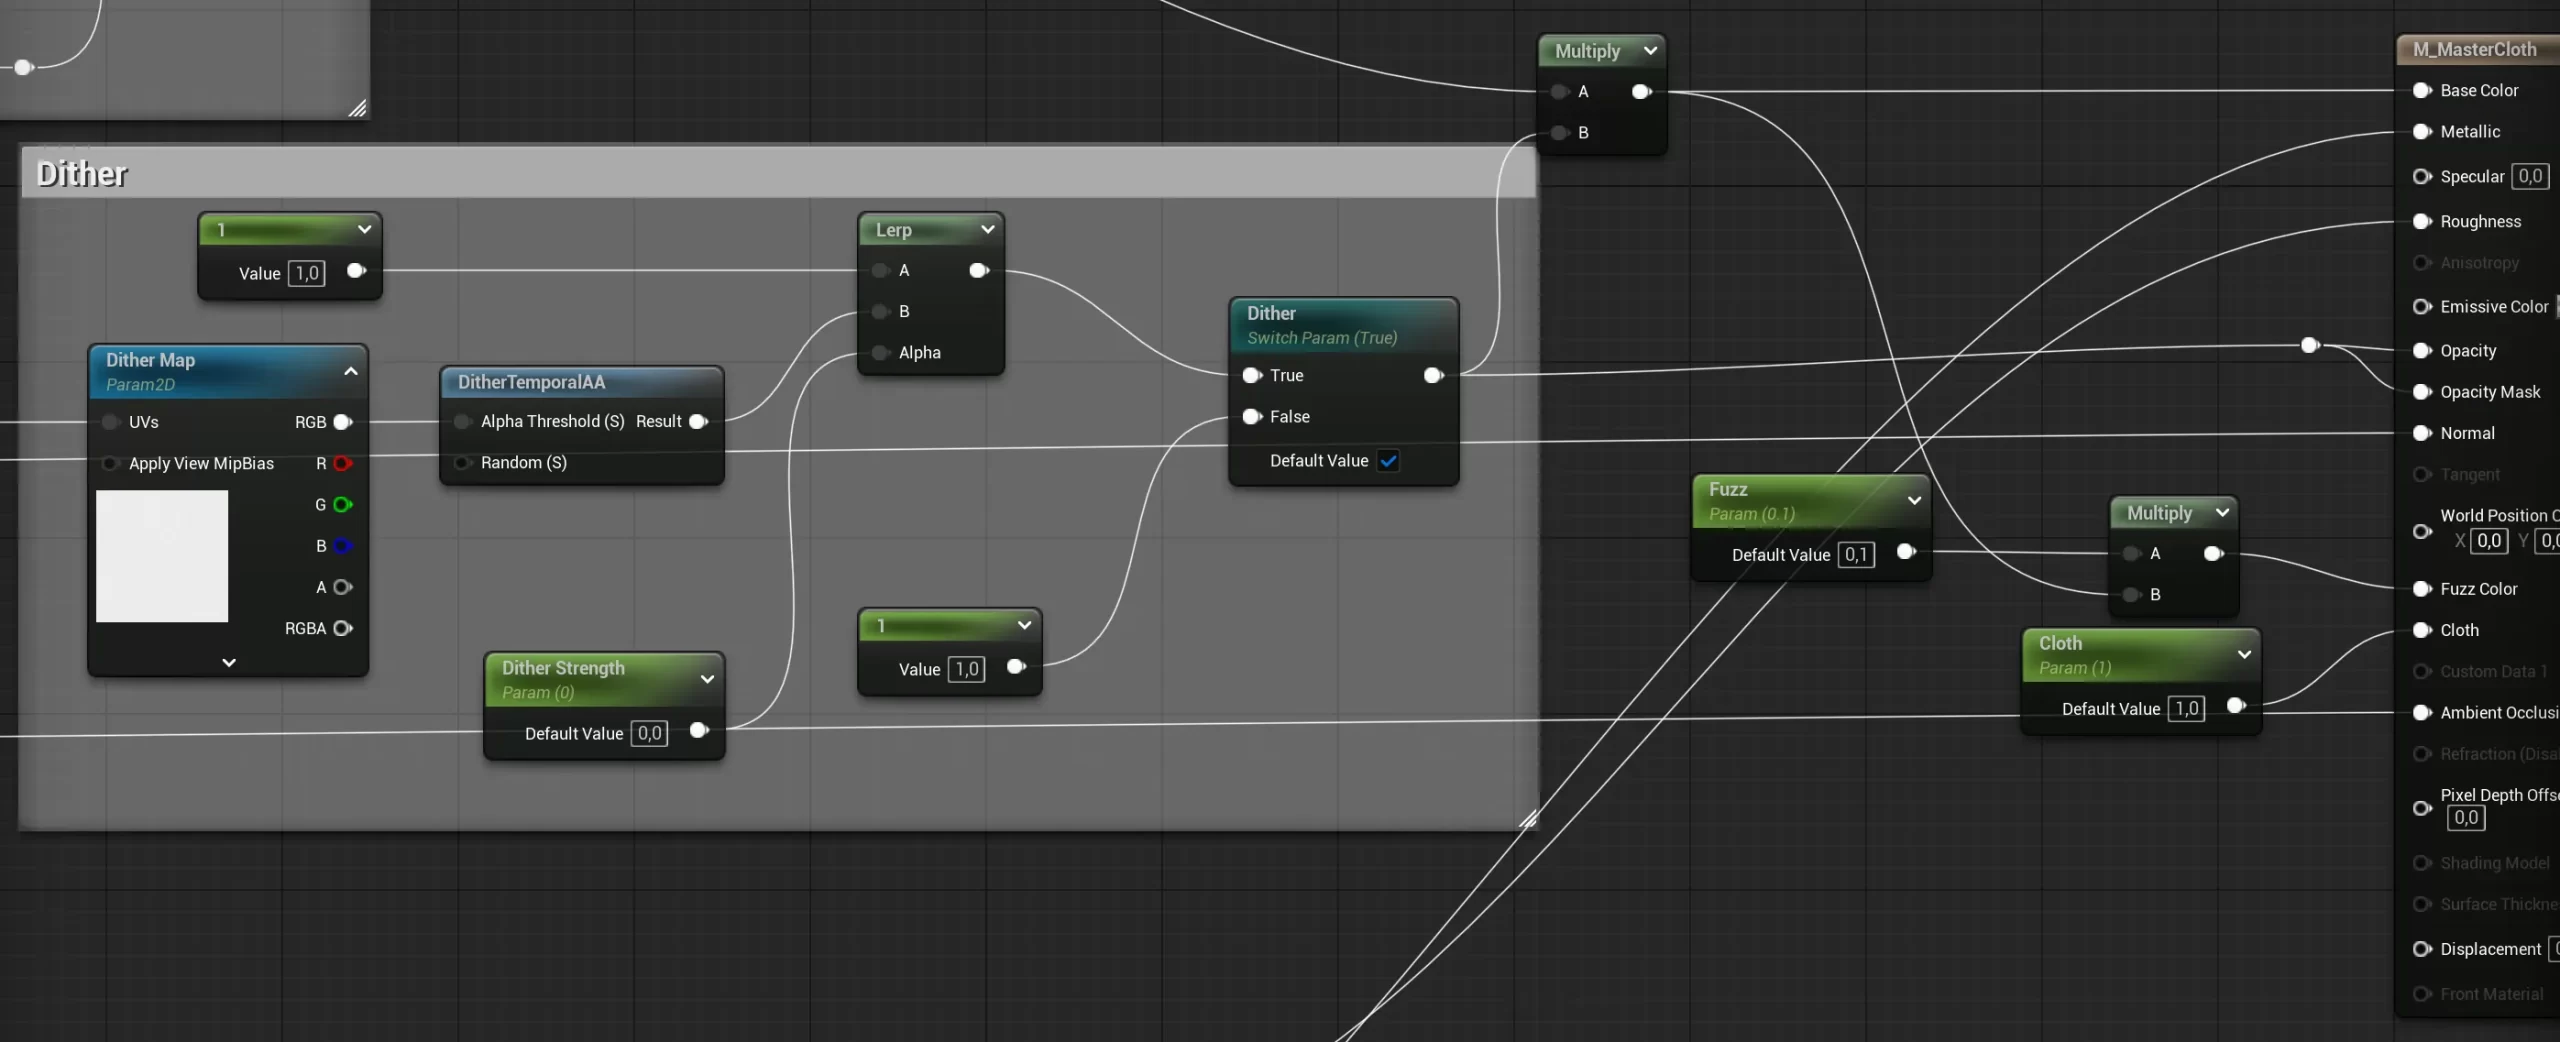The image size is (2560, 1042).
Task: Click the Dither Map RGB output pin
Action: (343, 422)
